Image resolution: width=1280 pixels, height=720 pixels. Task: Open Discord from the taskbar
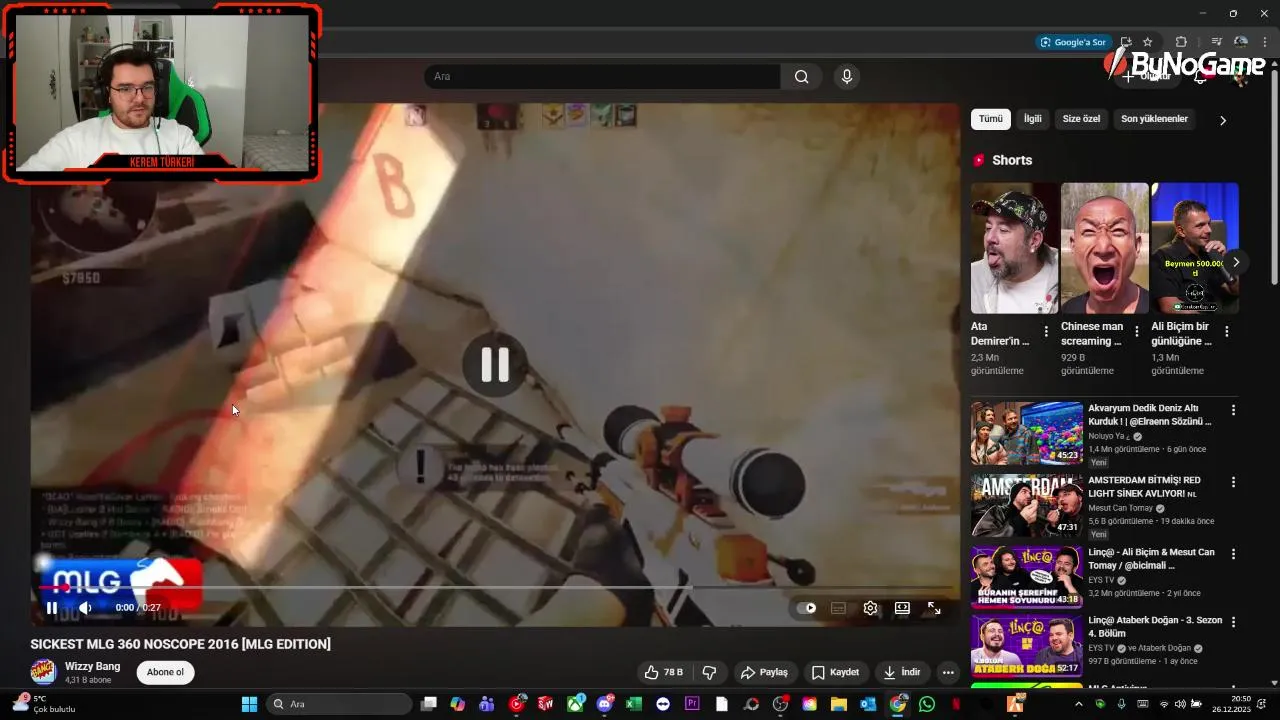click(x=604, y=704)
